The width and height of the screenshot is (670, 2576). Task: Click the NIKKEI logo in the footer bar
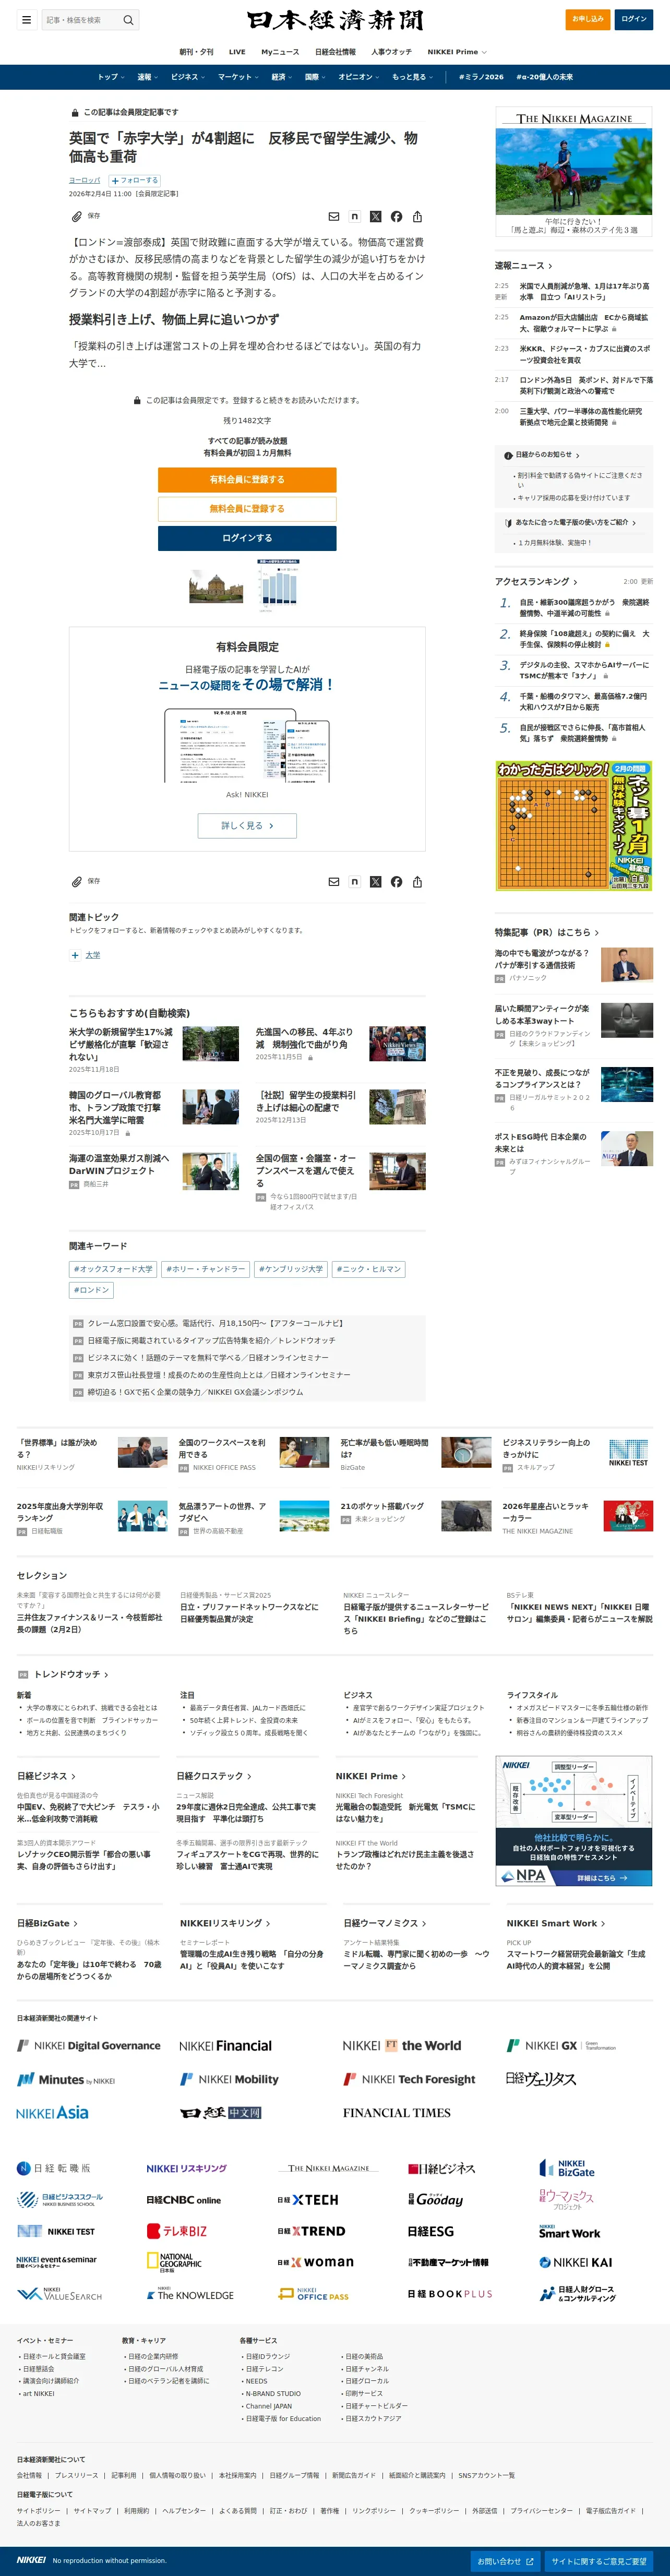click(31, 2560)
